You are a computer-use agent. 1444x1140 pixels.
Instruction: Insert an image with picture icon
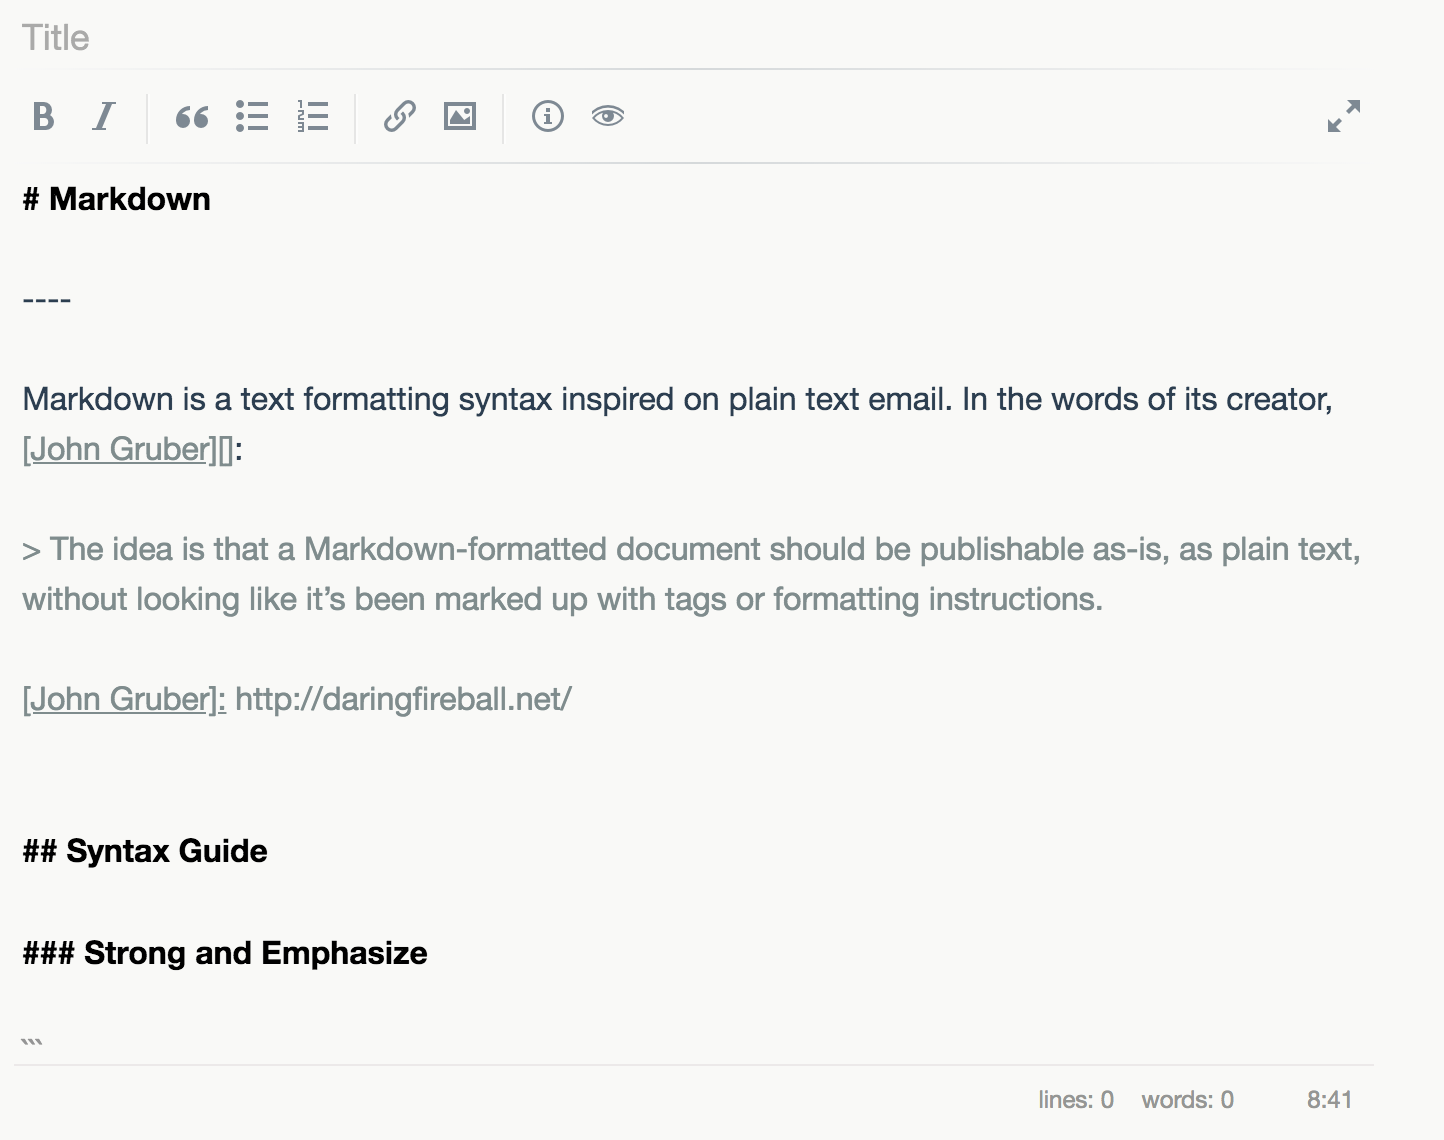460,117
